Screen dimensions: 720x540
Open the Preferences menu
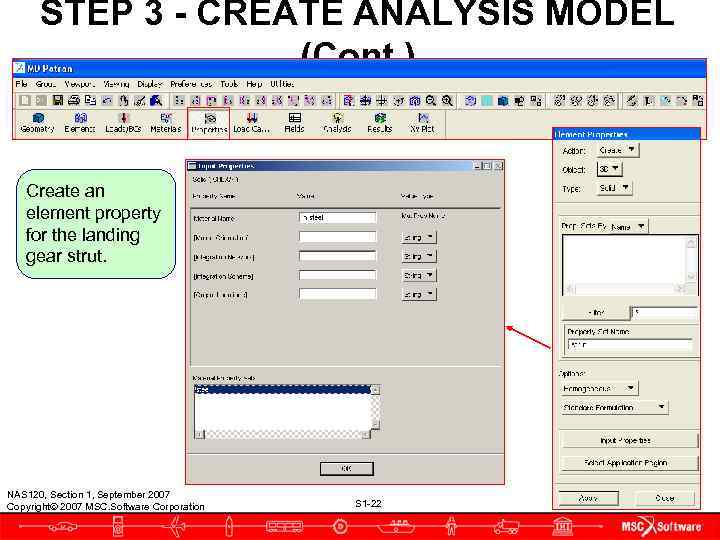coord(191,84)
